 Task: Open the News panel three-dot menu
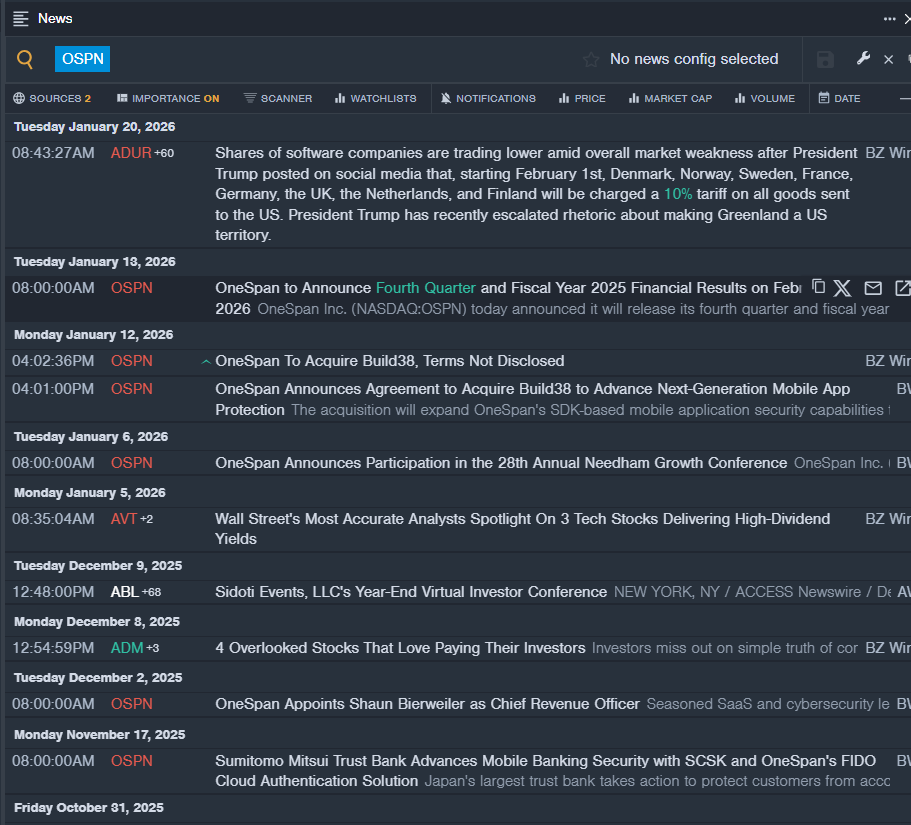(889, 19)
